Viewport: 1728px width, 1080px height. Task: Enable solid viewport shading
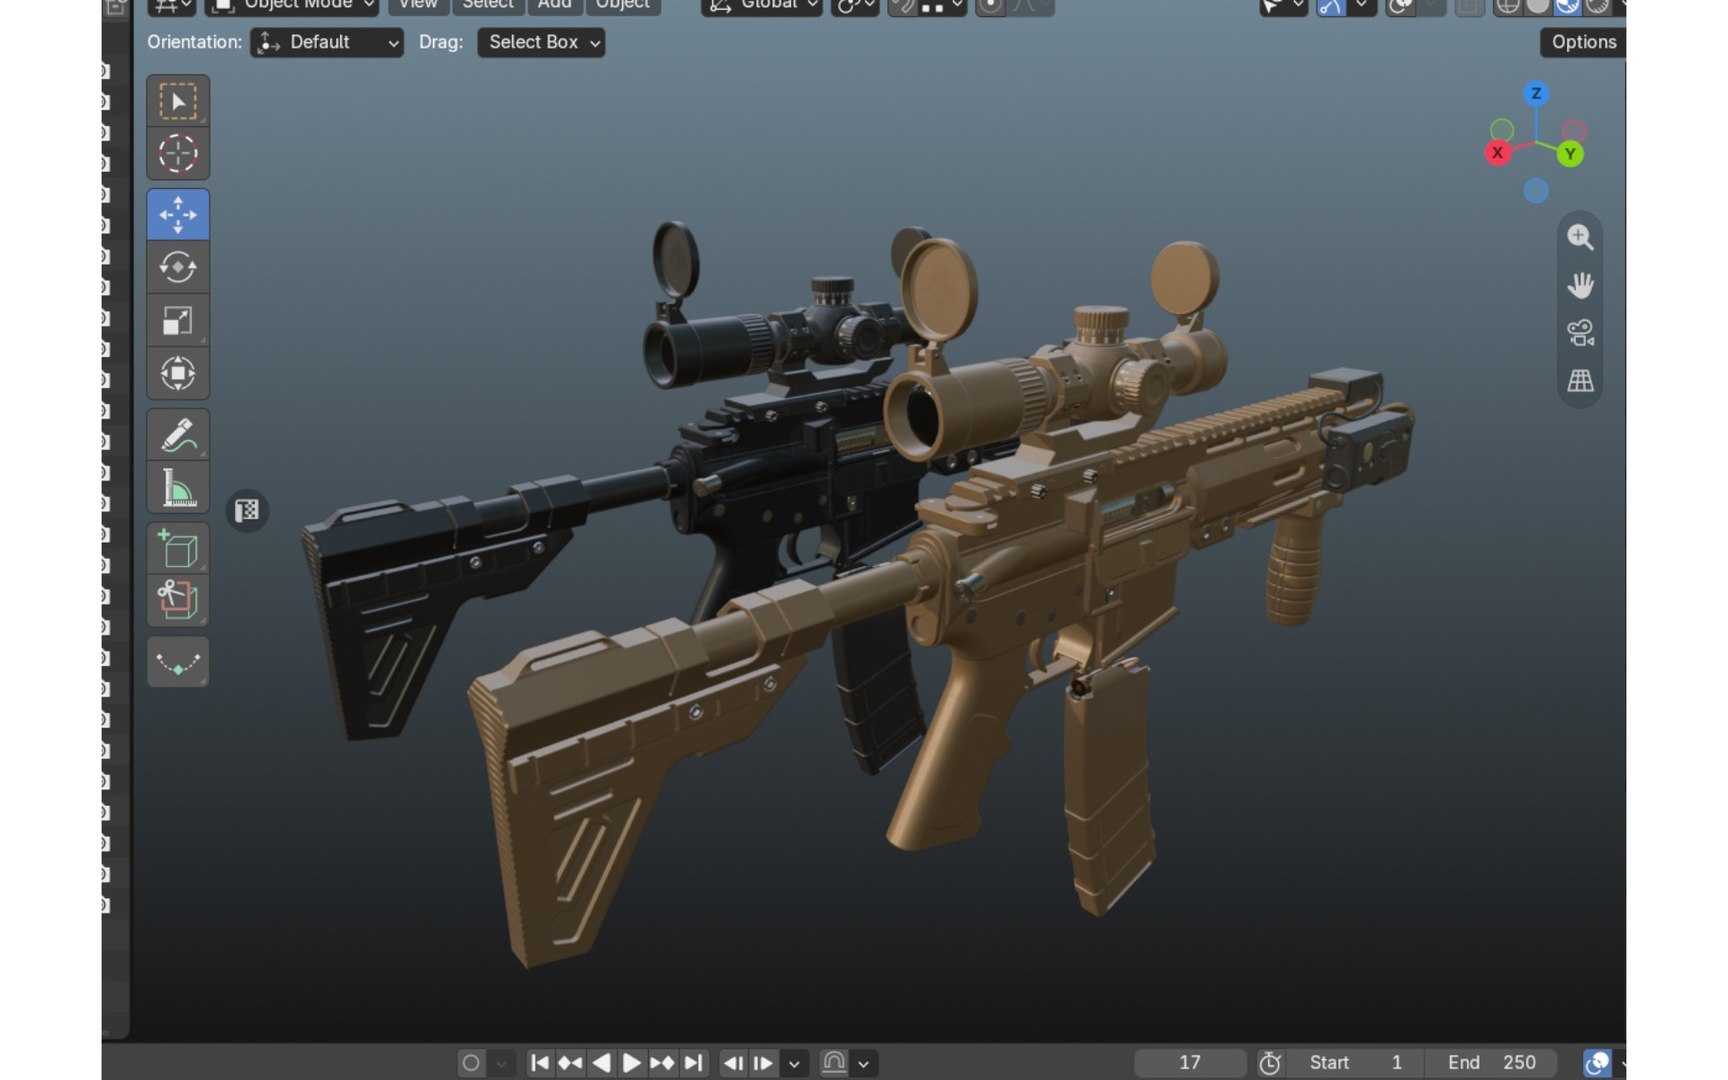pos(1538,7)
